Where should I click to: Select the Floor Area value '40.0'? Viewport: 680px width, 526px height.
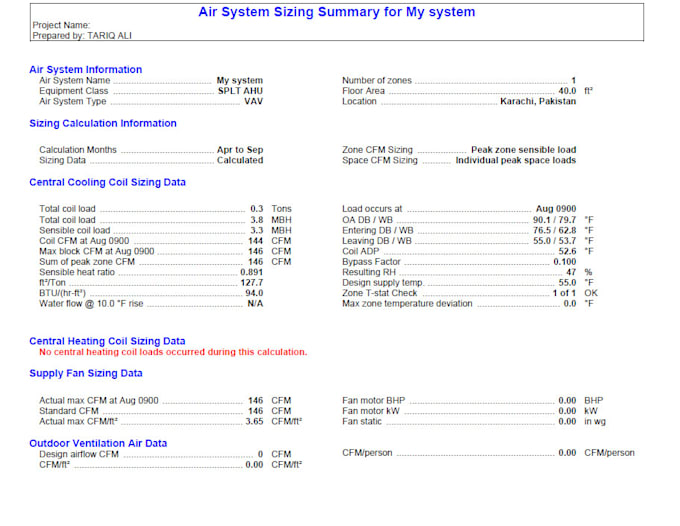click(567, 91)
